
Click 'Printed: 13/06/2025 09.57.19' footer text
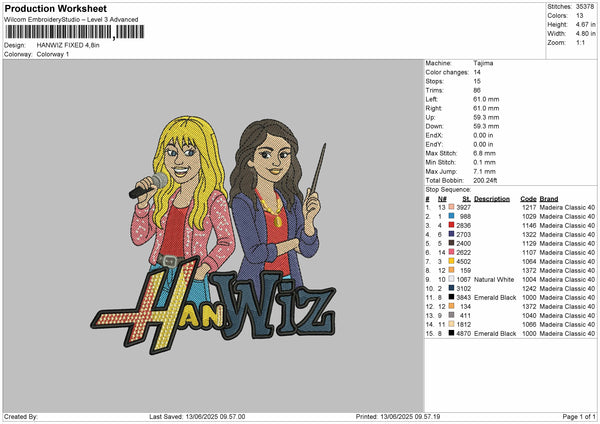[398, 416]
